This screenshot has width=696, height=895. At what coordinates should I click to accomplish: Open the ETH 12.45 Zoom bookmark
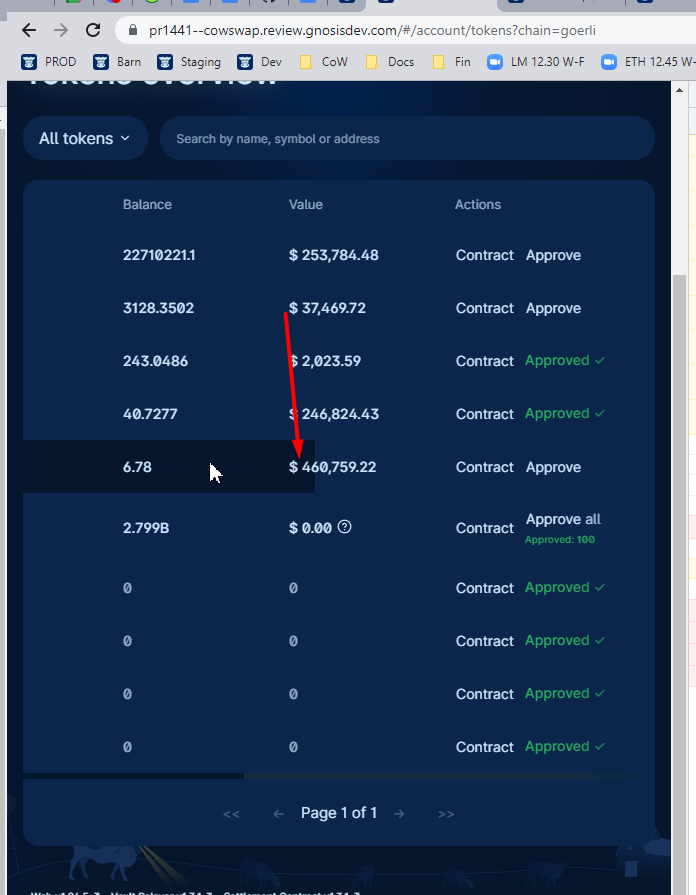(648, 62)
